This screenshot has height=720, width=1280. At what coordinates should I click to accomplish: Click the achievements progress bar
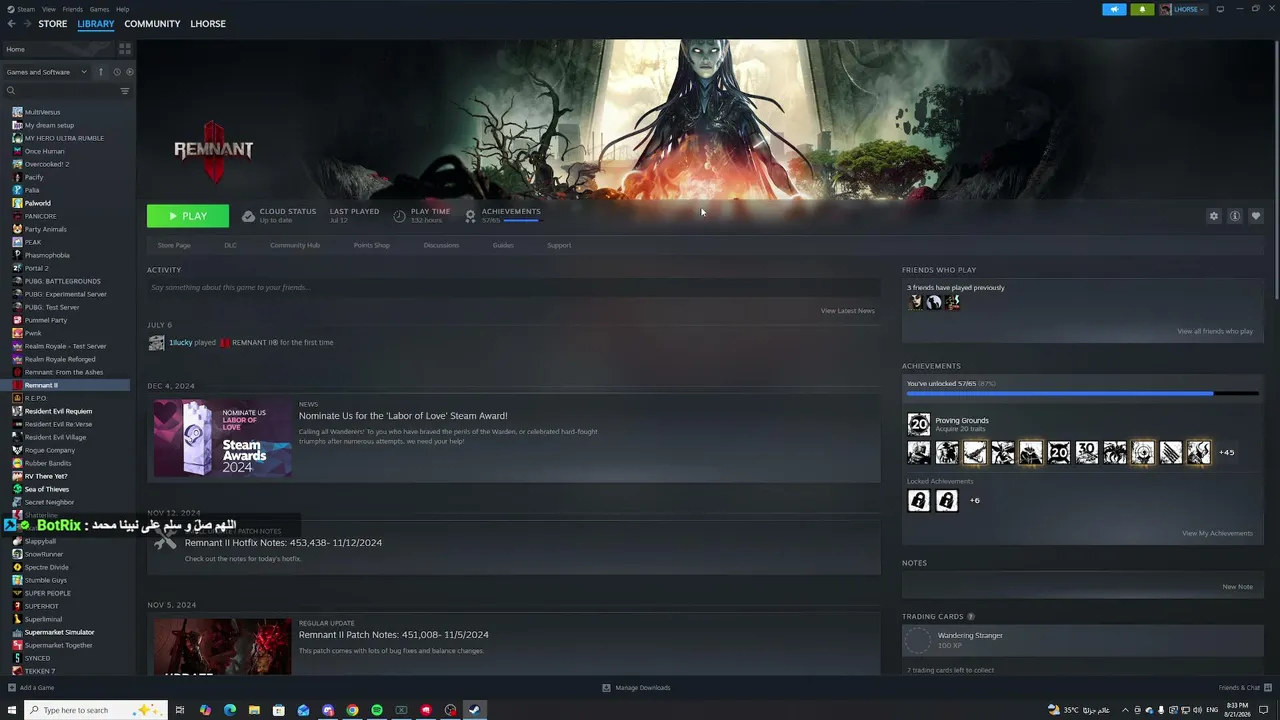tap(1083, 394)
